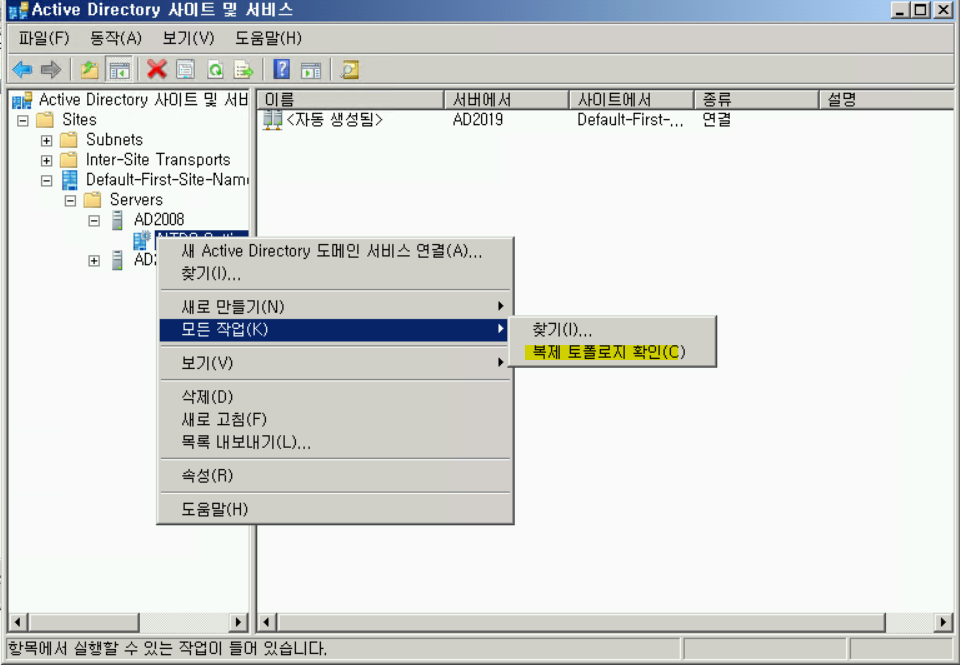Click the Inter-Site Transports folder icon
This screenshot has width=960, height=665.
point(69,160)
